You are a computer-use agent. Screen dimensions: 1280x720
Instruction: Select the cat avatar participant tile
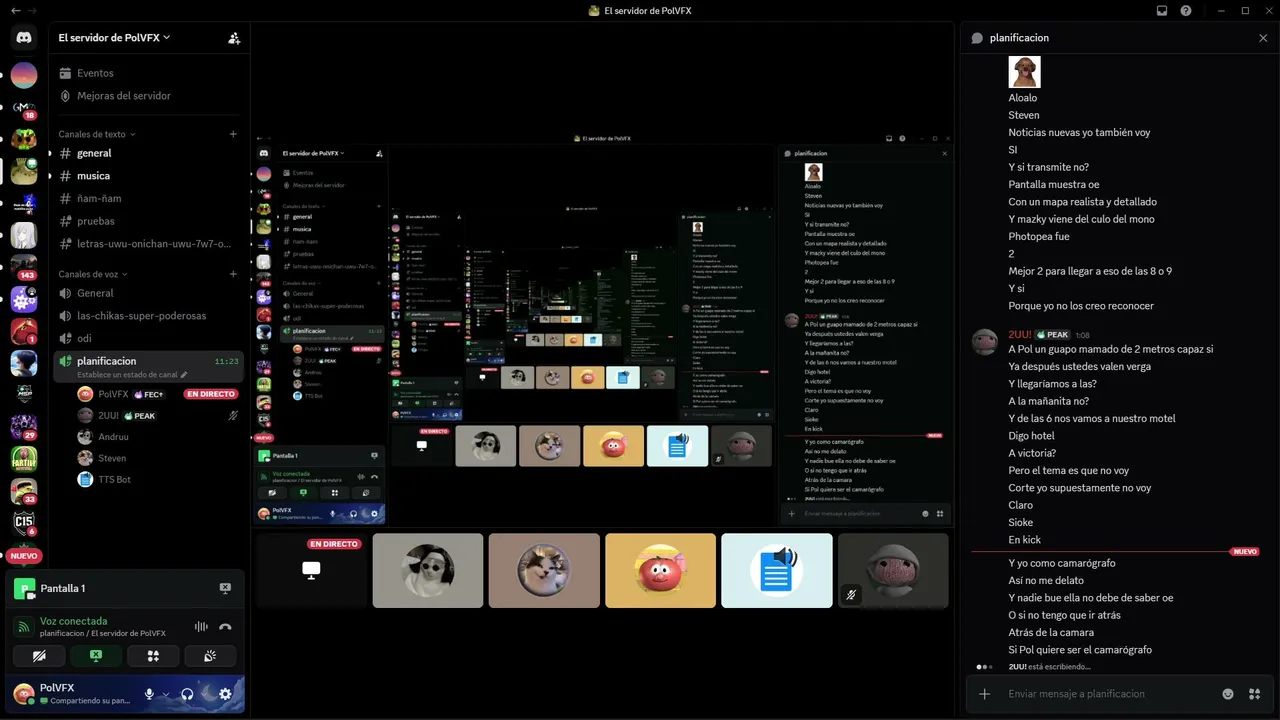point(544,570)
